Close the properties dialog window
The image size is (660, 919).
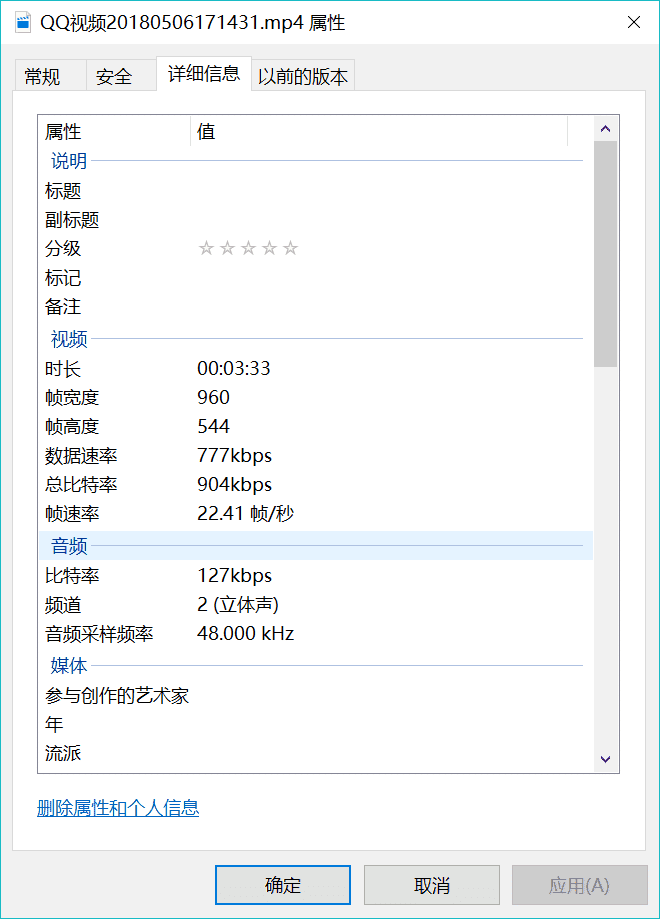click(x=633, y=23)
